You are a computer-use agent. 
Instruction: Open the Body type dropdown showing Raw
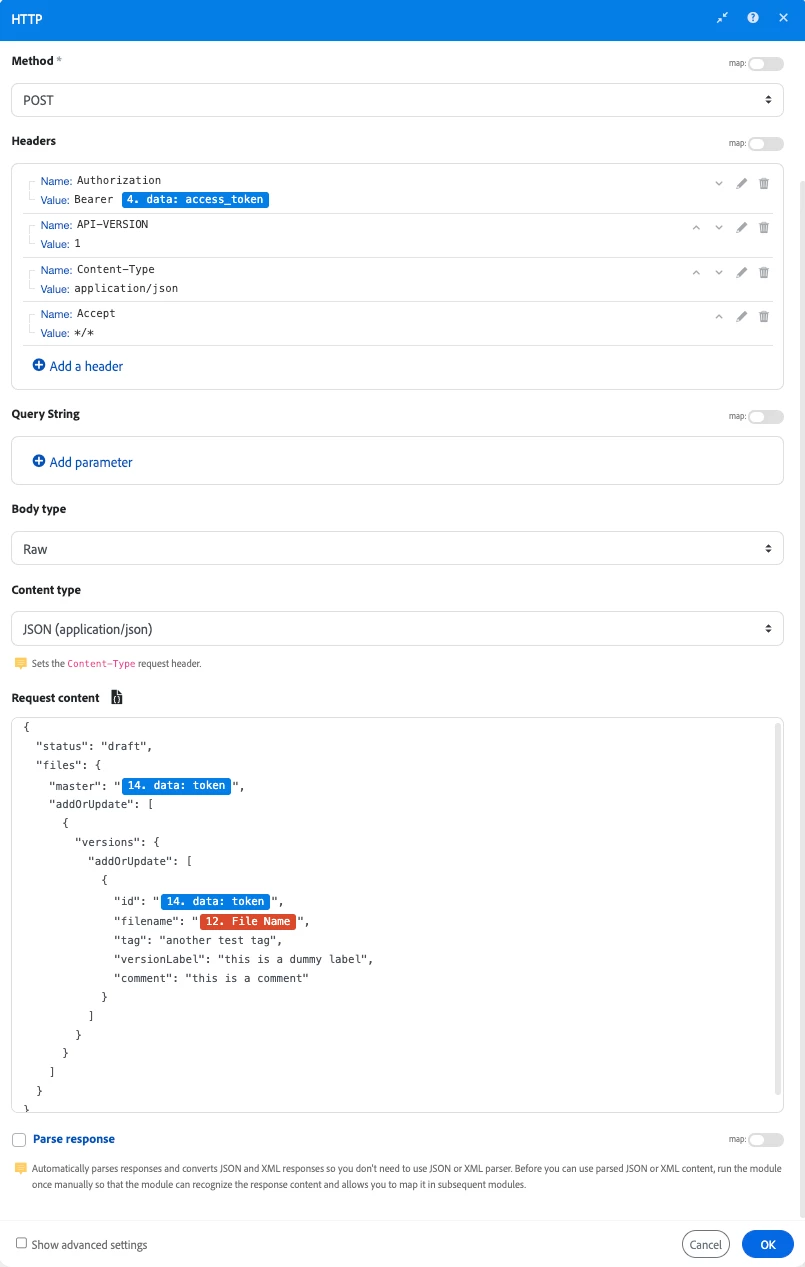pyautogui.click(x=397, y=548)
